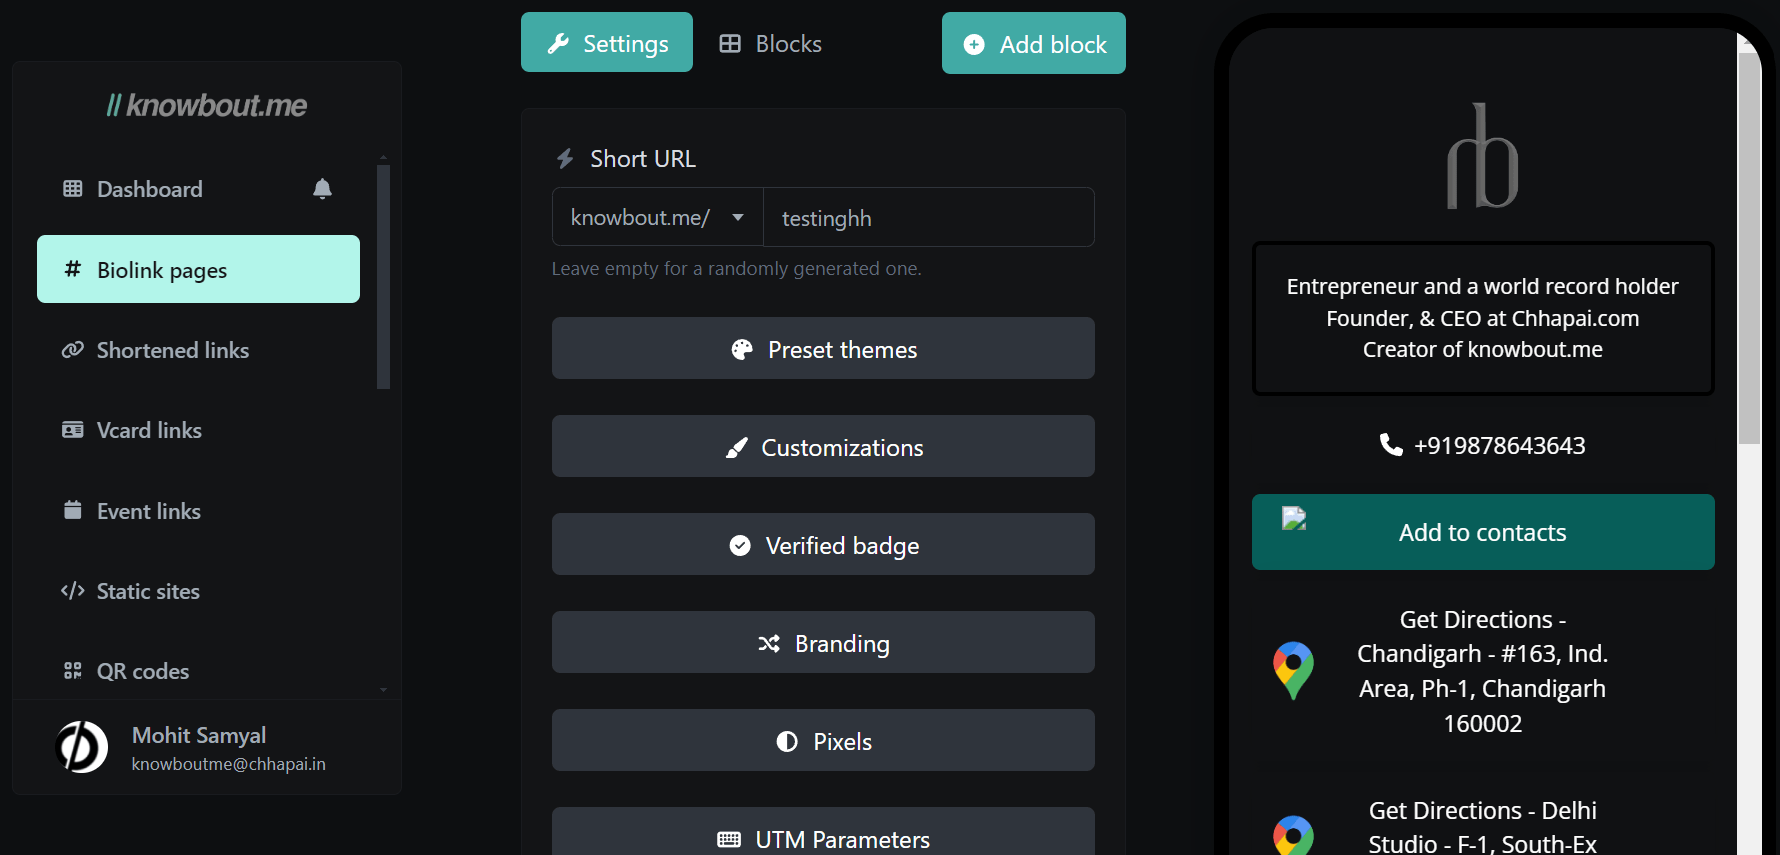1780x855 pixels.
Task: Click the notification bell icon
Action: click(x=322, y=189)
